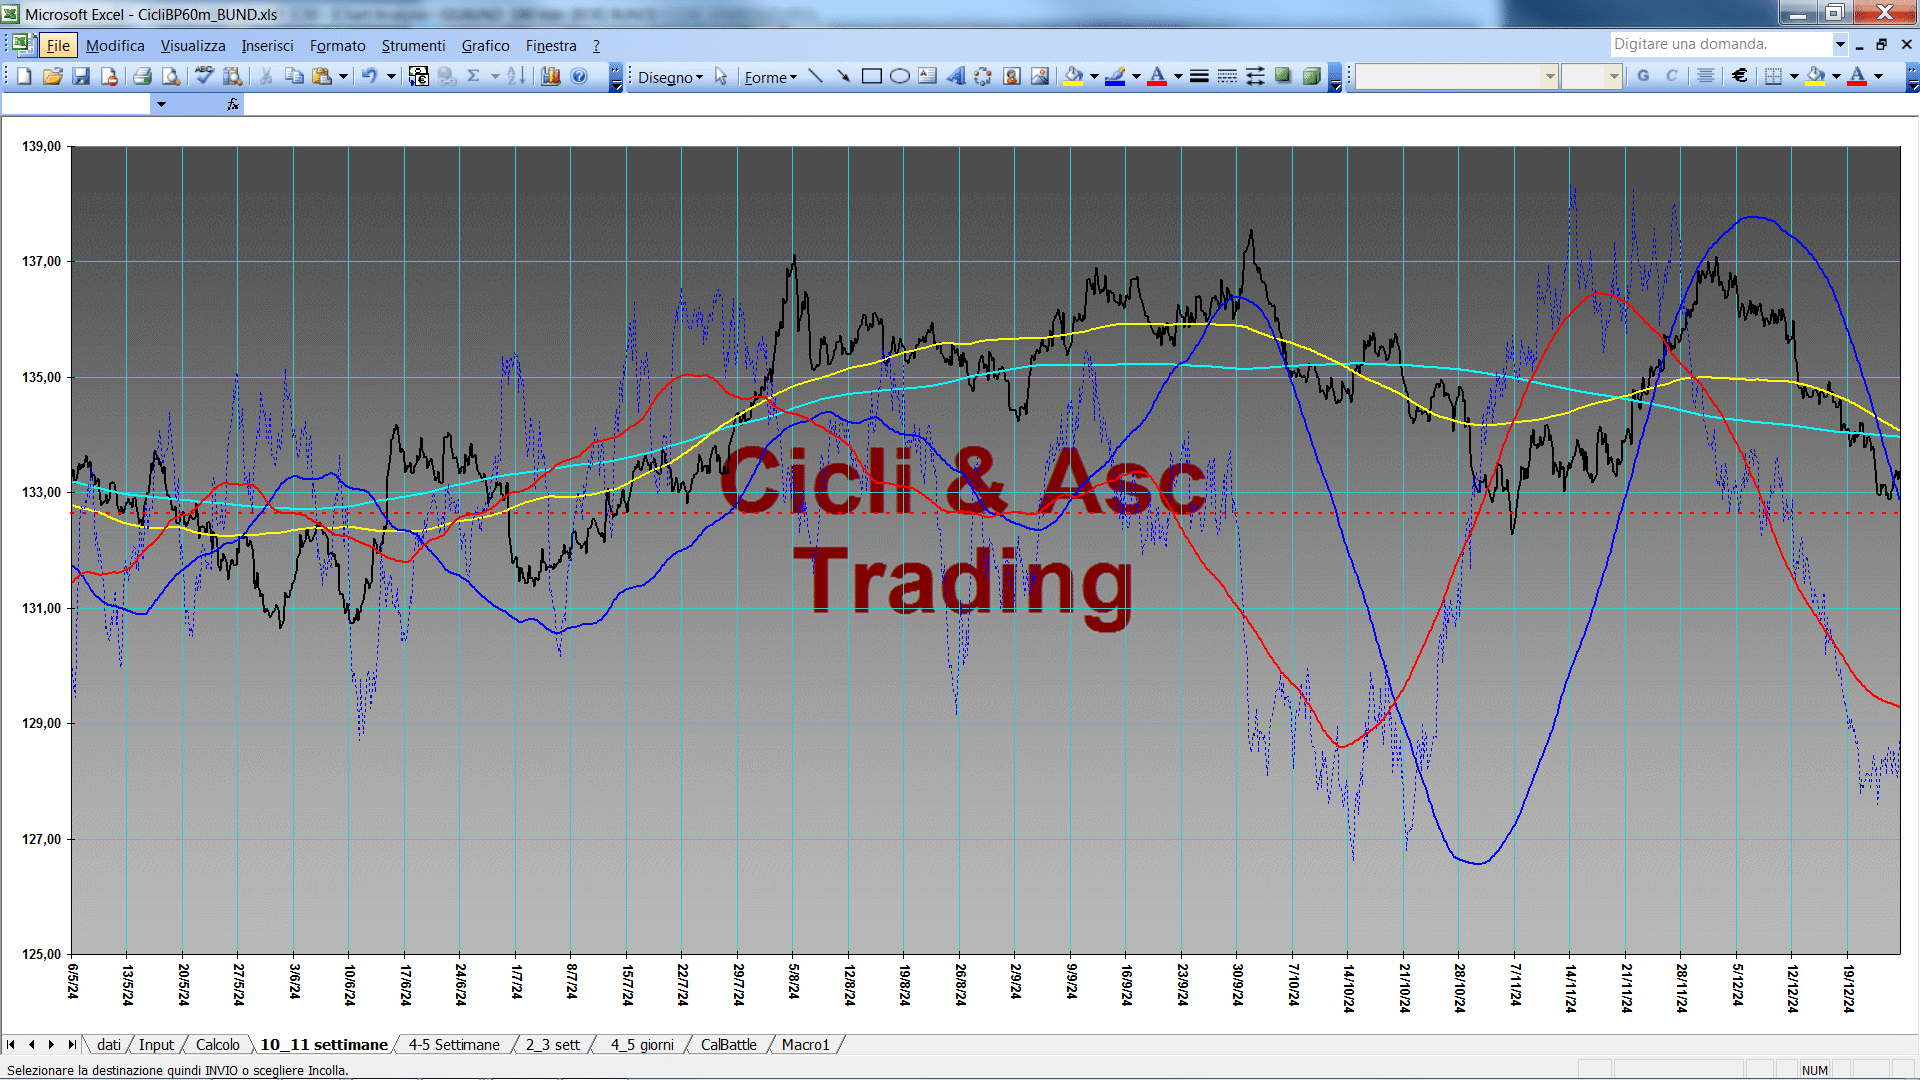This screenshot has height=1080, width=1920.
Task: Click the Digitare una domanda help field
Action: 1720,44
